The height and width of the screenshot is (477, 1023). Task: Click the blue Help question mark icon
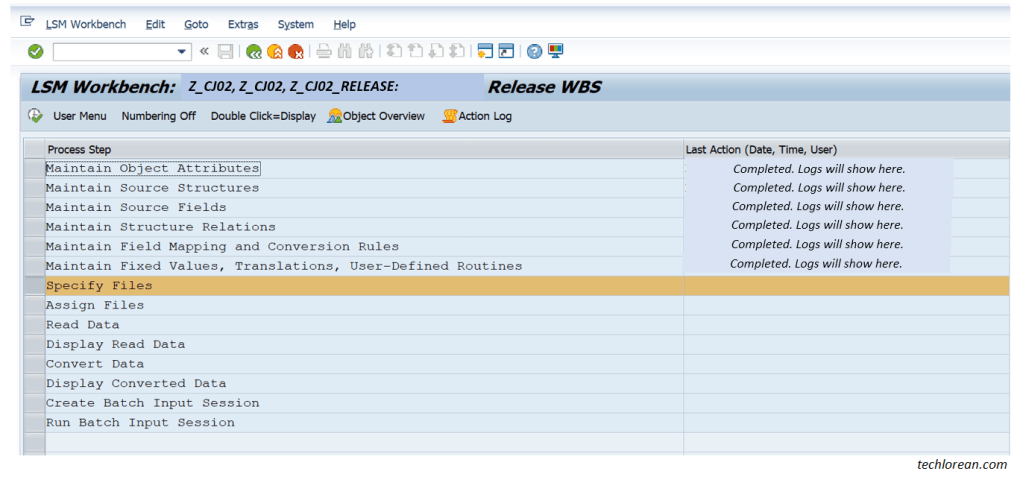[534, 52]
